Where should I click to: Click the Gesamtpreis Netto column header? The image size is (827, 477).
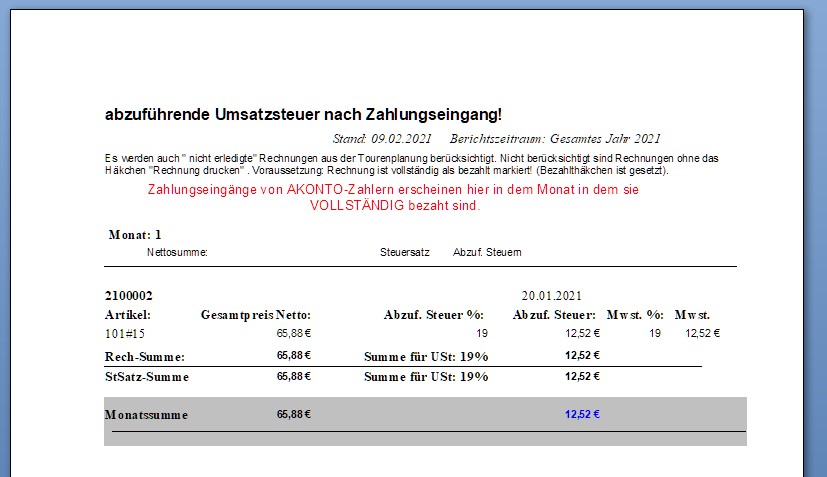(x=256, y=315)
